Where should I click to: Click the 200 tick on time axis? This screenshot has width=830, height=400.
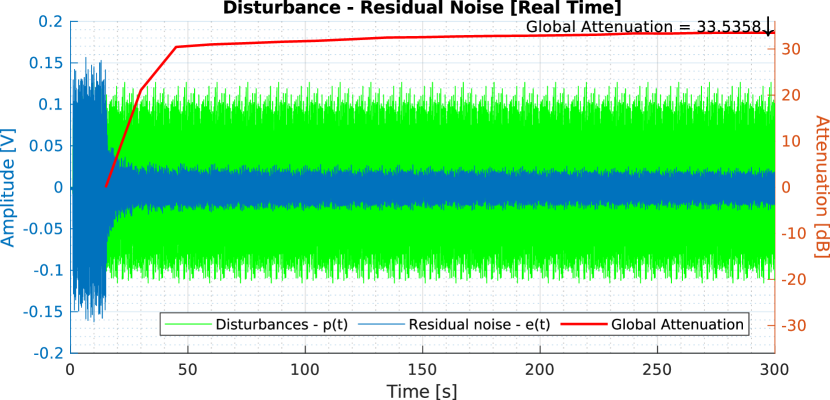point(539,368)
